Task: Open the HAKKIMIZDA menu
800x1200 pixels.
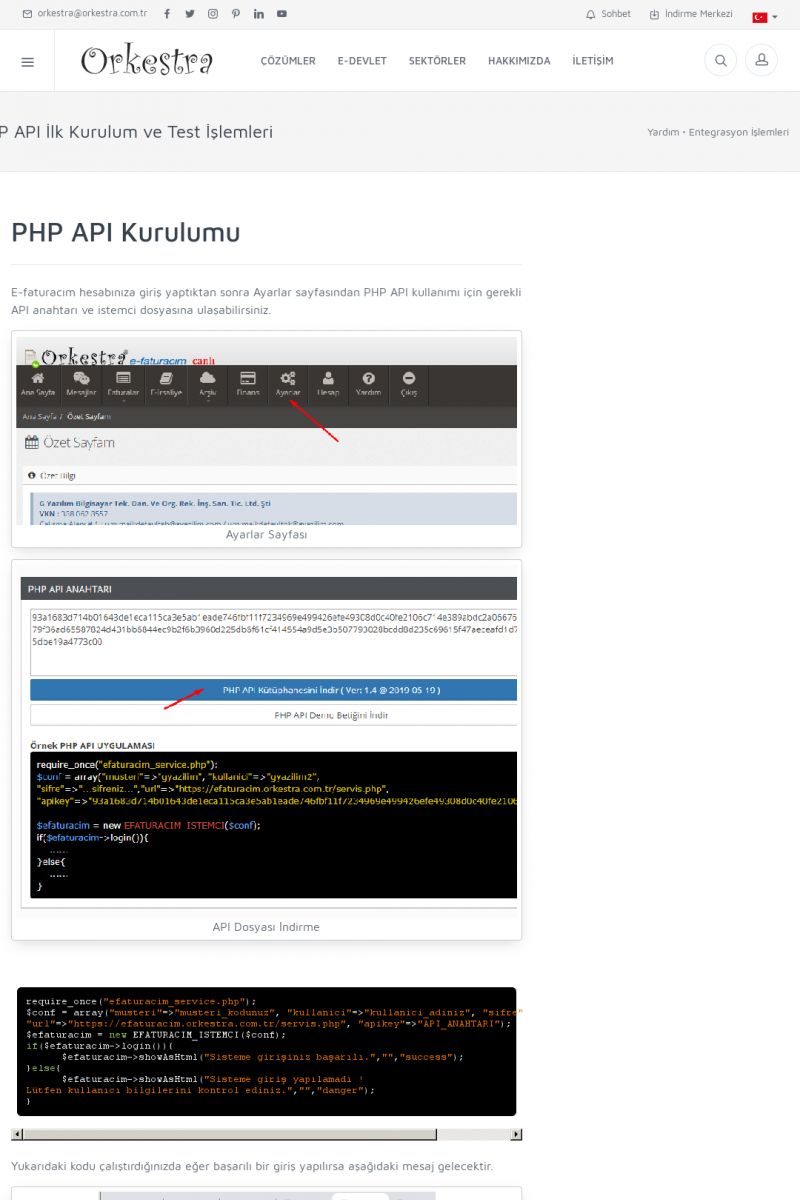Action: 519,61
